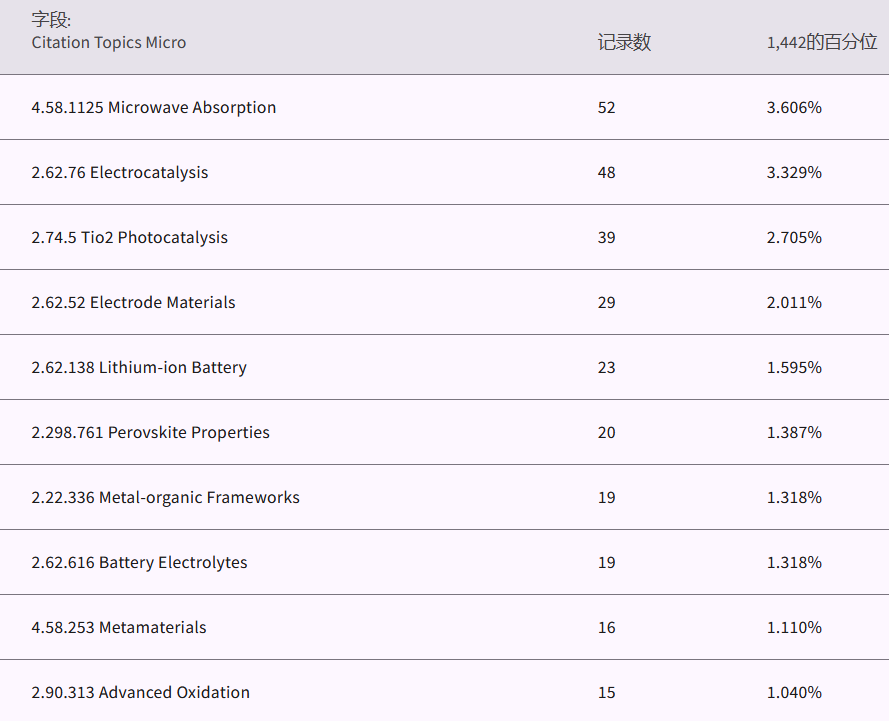Open the 2.74.5 Tio2 Photocatalysis entry

click(x=129, y=237)
